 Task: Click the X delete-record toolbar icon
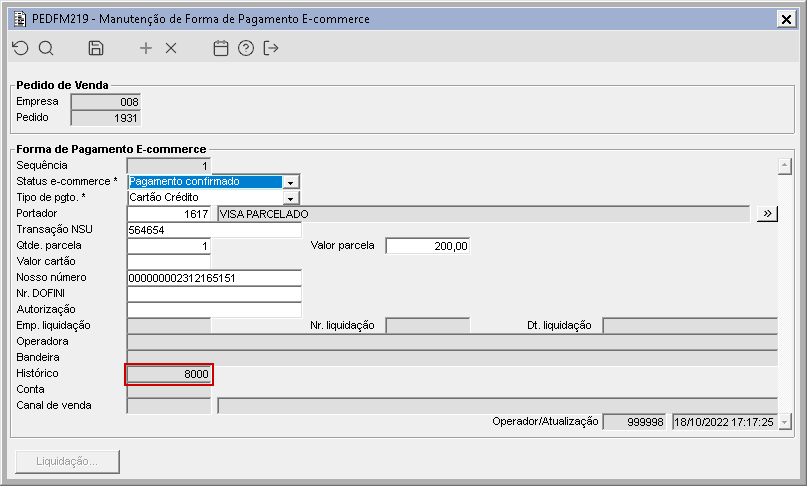tap(171, 48)
